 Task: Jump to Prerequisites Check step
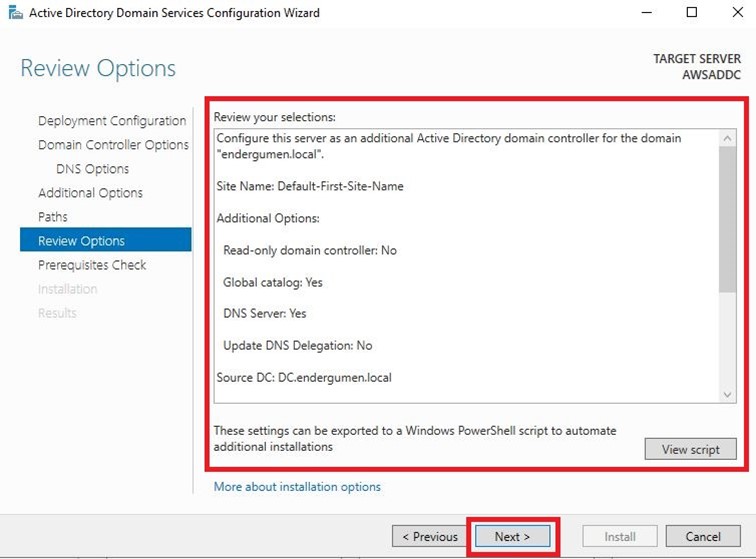pos(92,265)
